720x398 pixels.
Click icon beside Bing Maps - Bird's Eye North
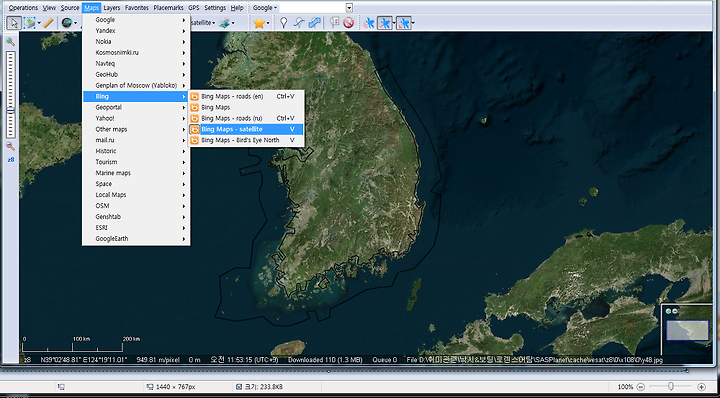[x=195, y=140]
